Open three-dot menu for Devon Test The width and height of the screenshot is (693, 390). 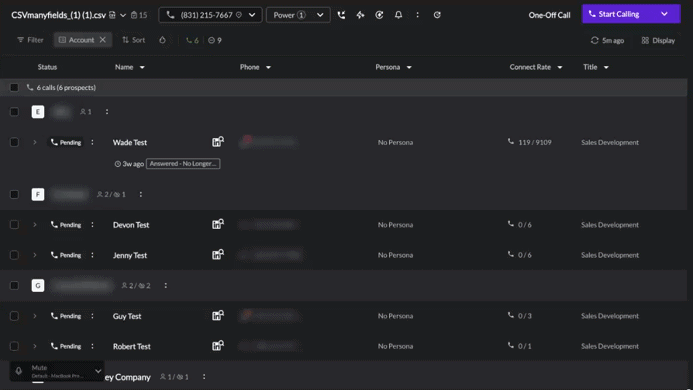(x=92, y=225)
